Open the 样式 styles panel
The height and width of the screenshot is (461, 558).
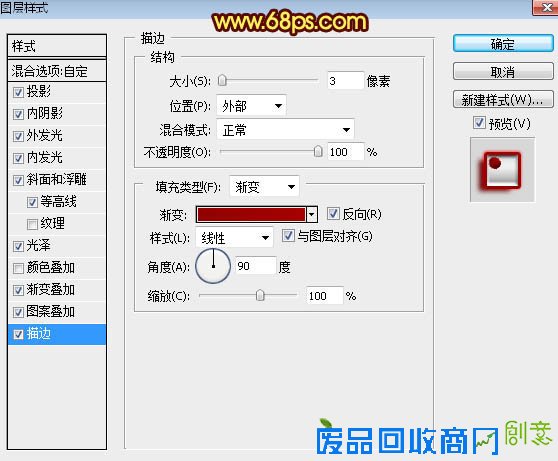[57, 46]
